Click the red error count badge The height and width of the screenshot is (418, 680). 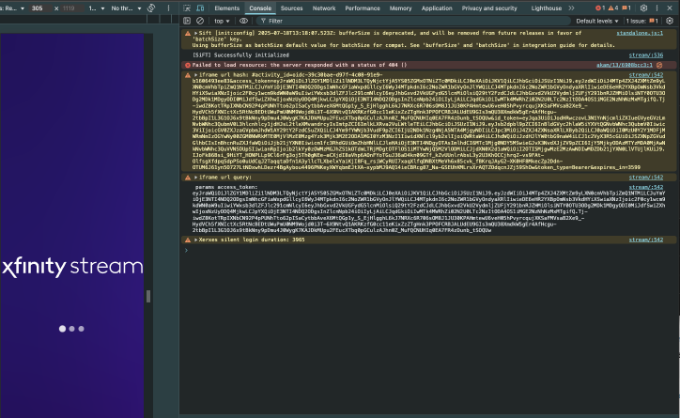click(x=600, y=8)
